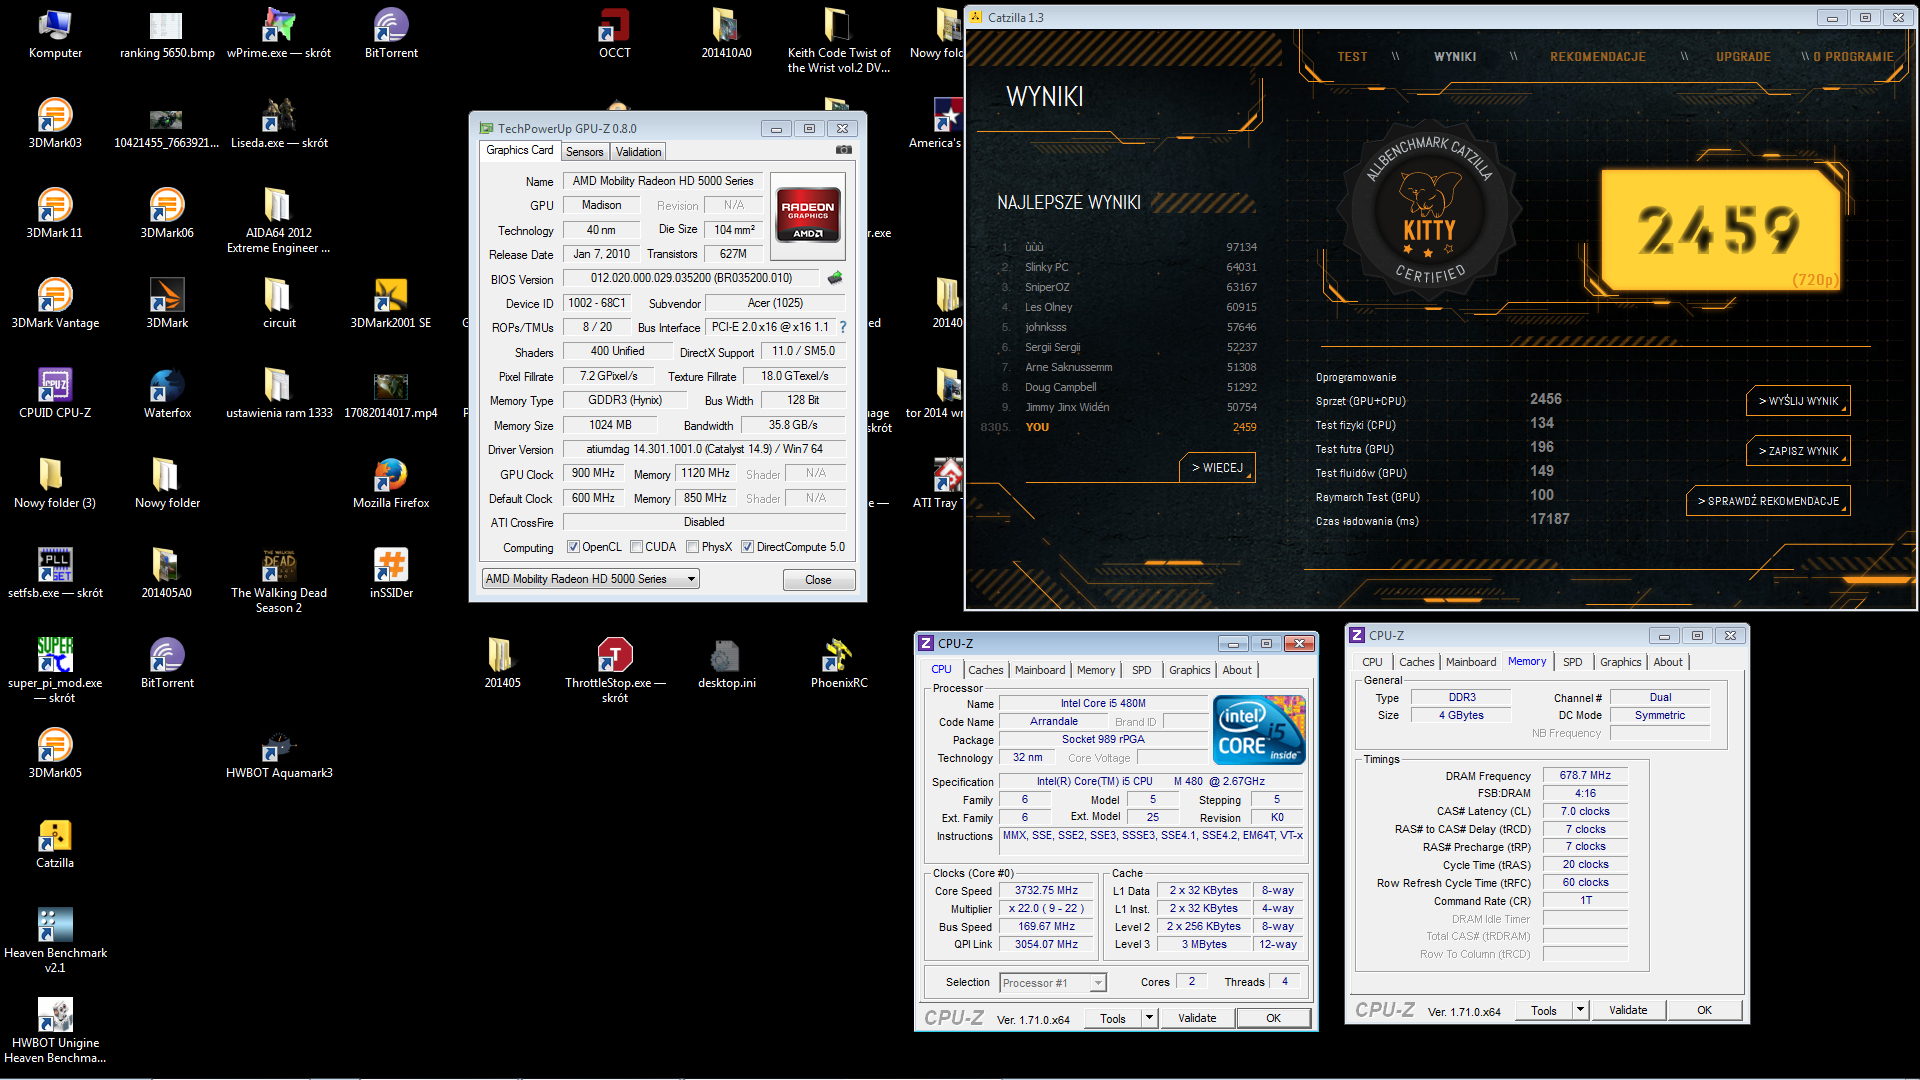The width and height of the screenshot is (1920, 1080).
Task: Open TEST tab in Catzilla
Action: [1352, 57]
